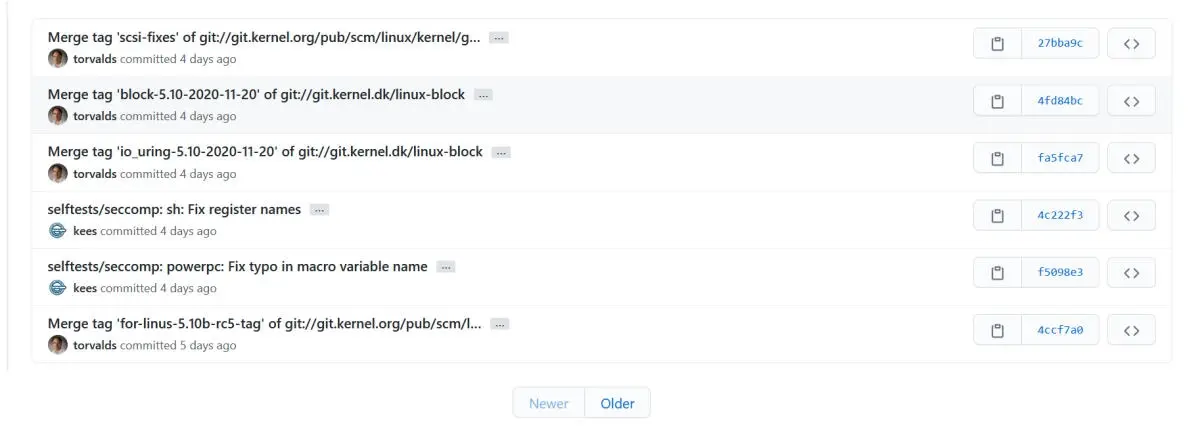This screenshot has width=1200, height=438.
Task: Click torvalds avatar on scsi-fixes commit
Action: click(58, 58)
